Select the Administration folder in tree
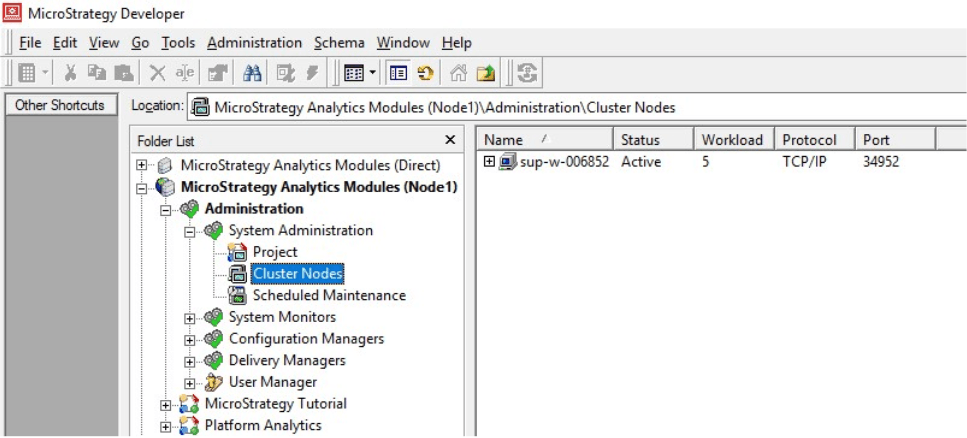The width and height of the screenshot is (967, 438). [x=254, y=209]
